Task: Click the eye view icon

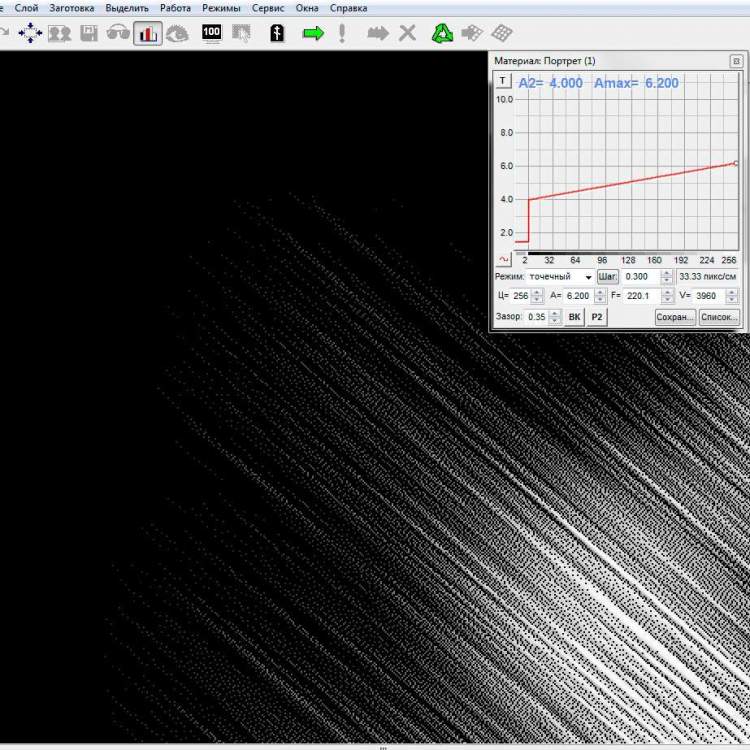Action: coord(178,33)
